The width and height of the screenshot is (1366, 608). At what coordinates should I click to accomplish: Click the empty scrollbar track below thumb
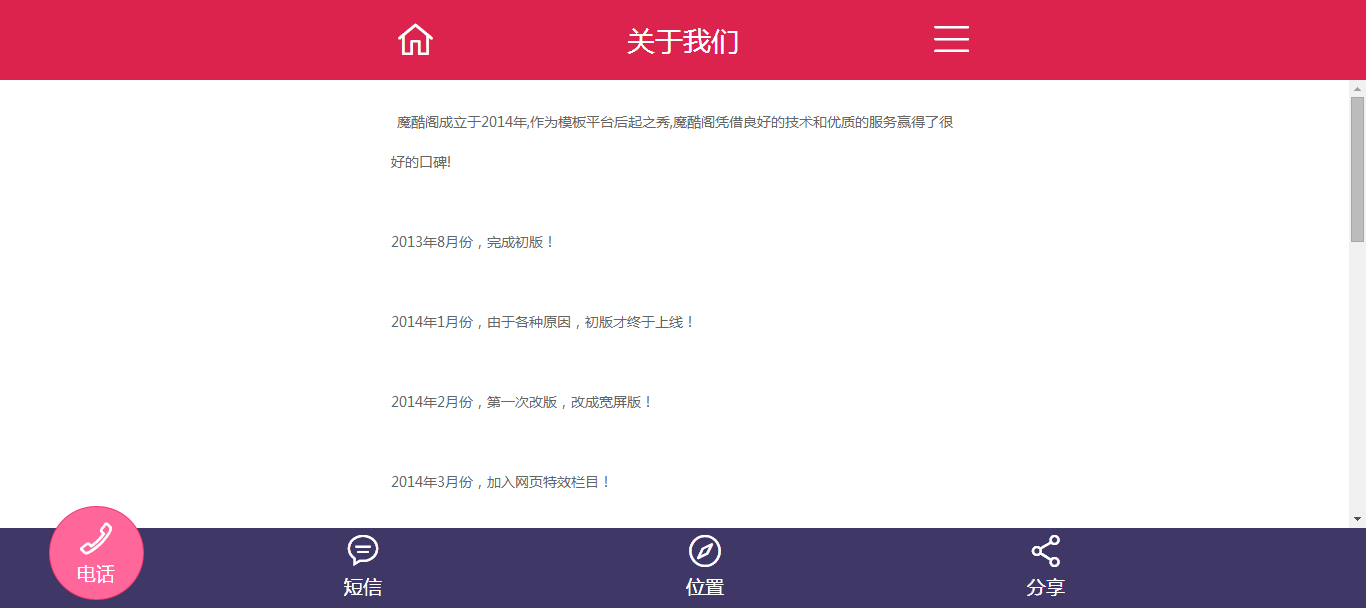(1357, 380)
